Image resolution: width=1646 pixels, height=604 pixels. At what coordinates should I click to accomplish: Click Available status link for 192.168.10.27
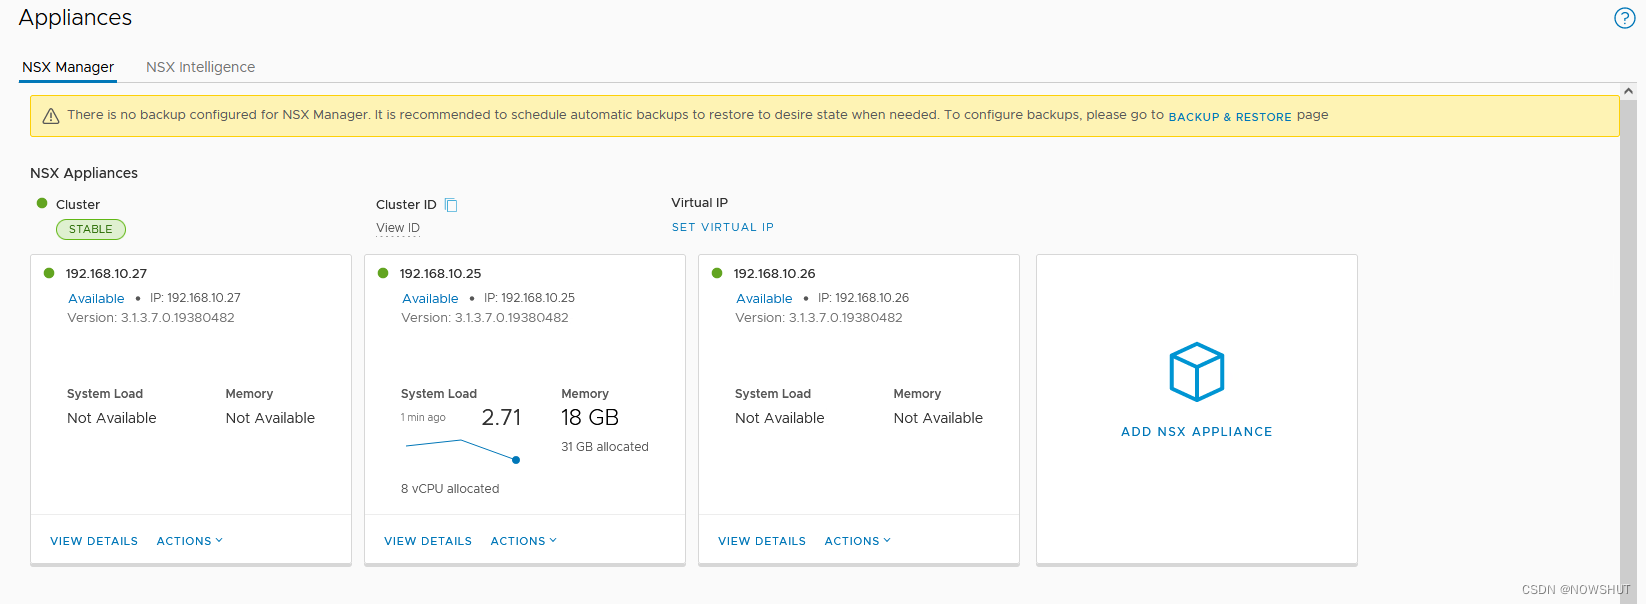coord(96,298)
